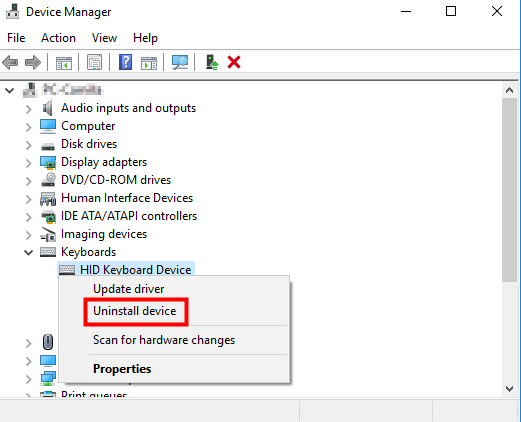Open the Properties toolbar icon
The height and width of the screenshot is (422, 521).
click(x=94, y=62)
